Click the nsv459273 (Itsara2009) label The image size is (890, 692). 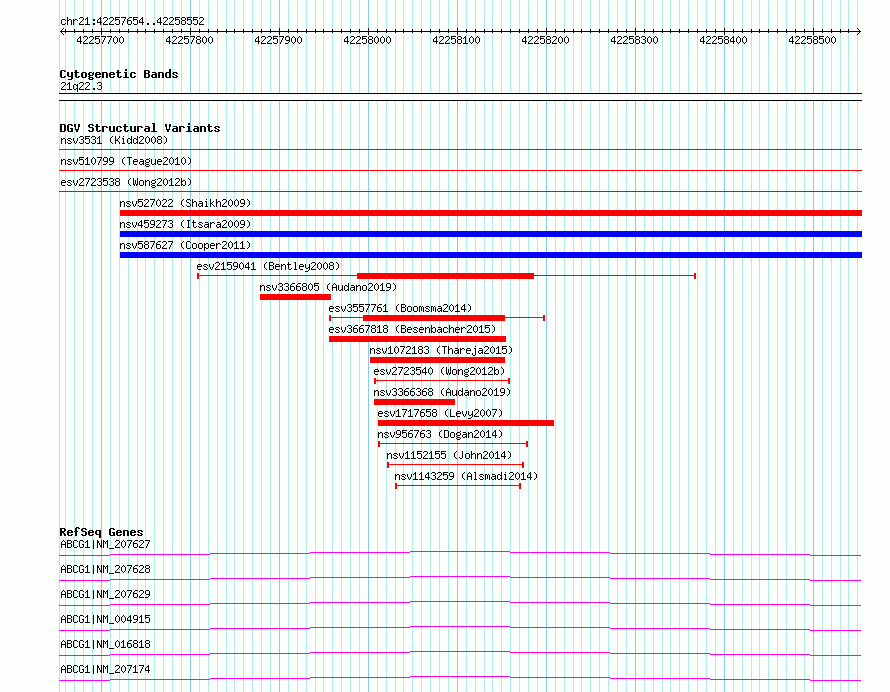pyautogui.click(x=185, y=224)
